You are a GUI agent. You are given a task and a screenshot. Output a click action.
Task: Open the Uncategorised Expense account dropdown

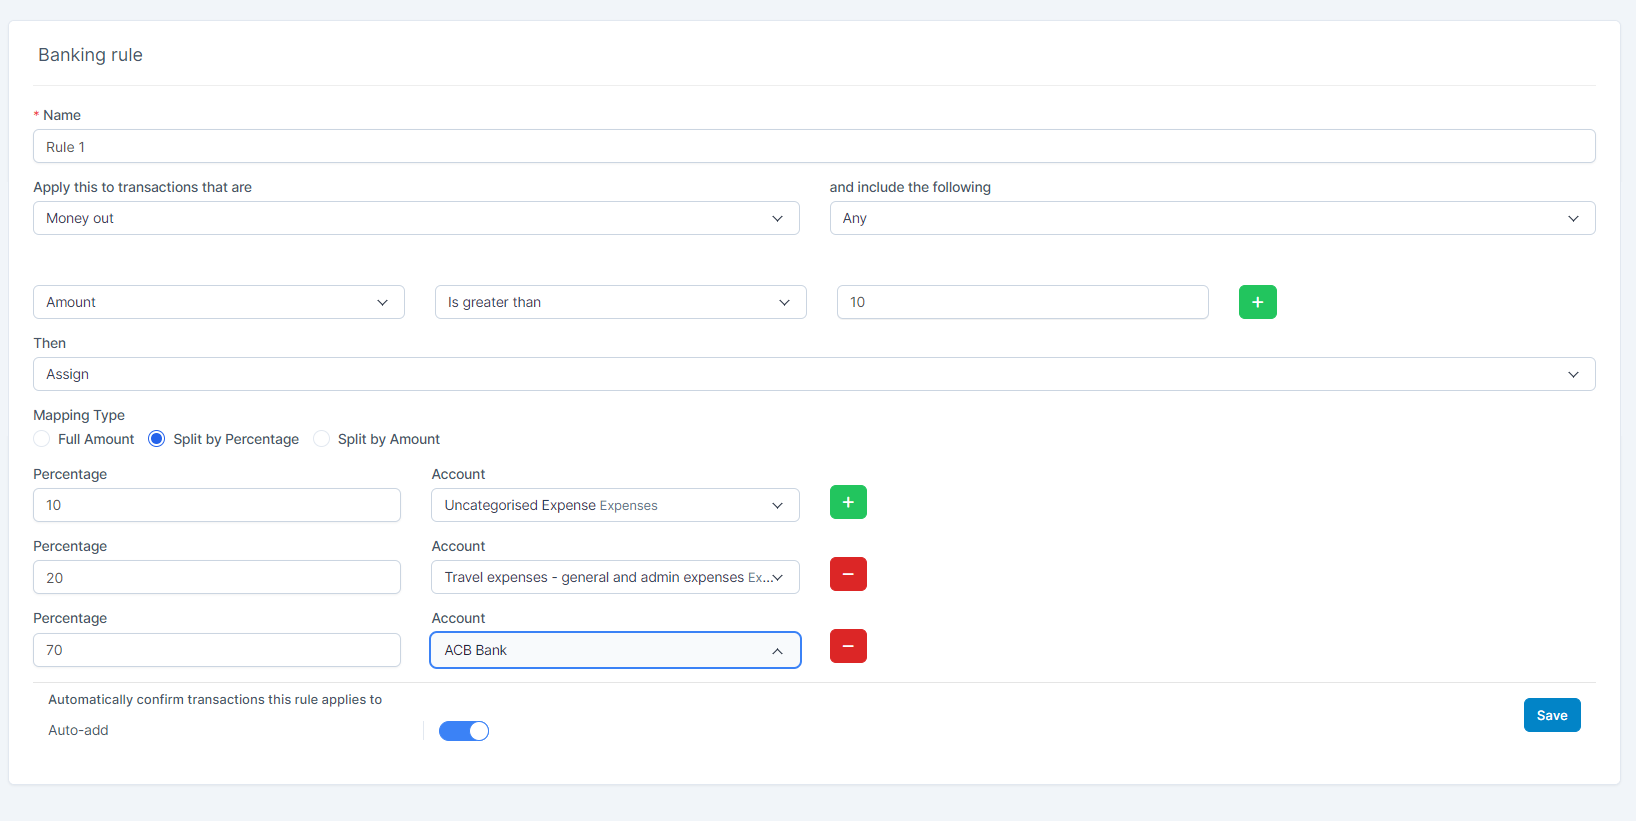tap(614, 505)
